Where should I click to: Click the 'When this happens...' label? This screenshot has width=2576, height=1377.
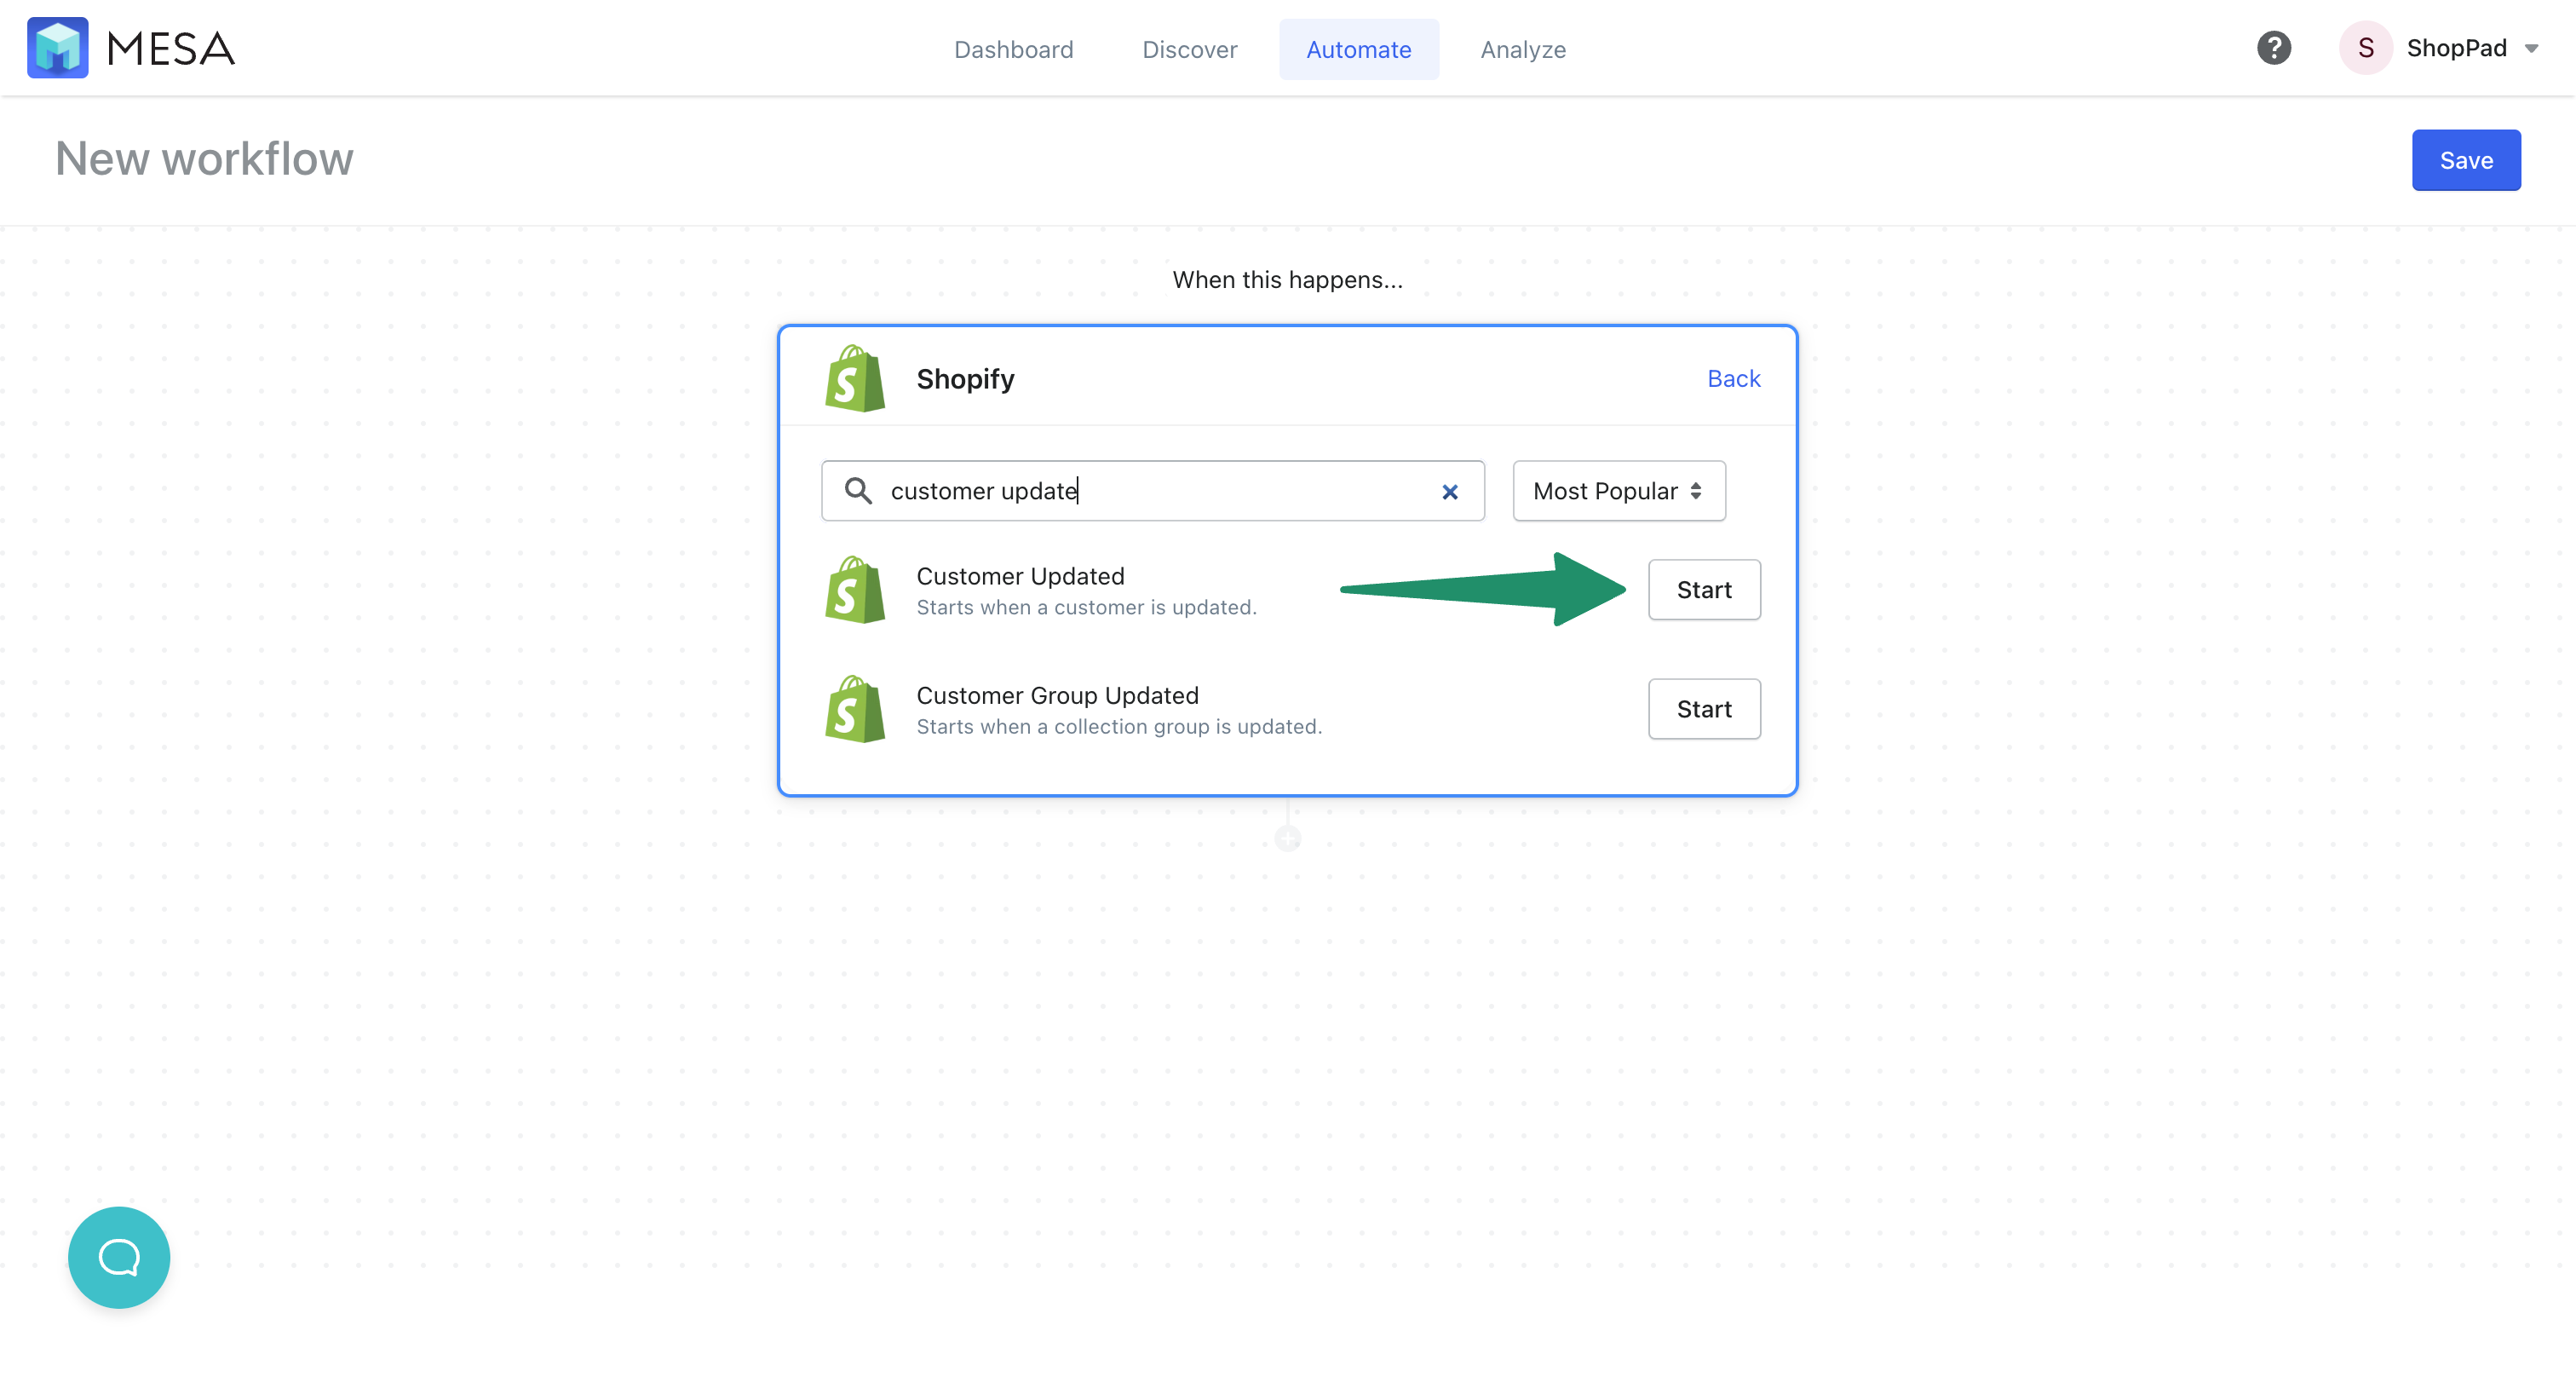(1287, 280)
